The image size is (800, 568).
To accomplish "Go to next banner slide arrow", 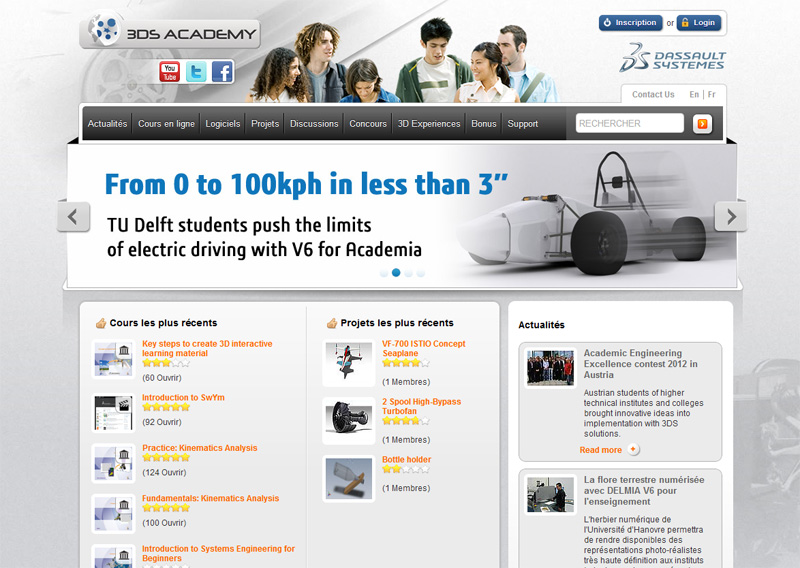I will point(731,216).
